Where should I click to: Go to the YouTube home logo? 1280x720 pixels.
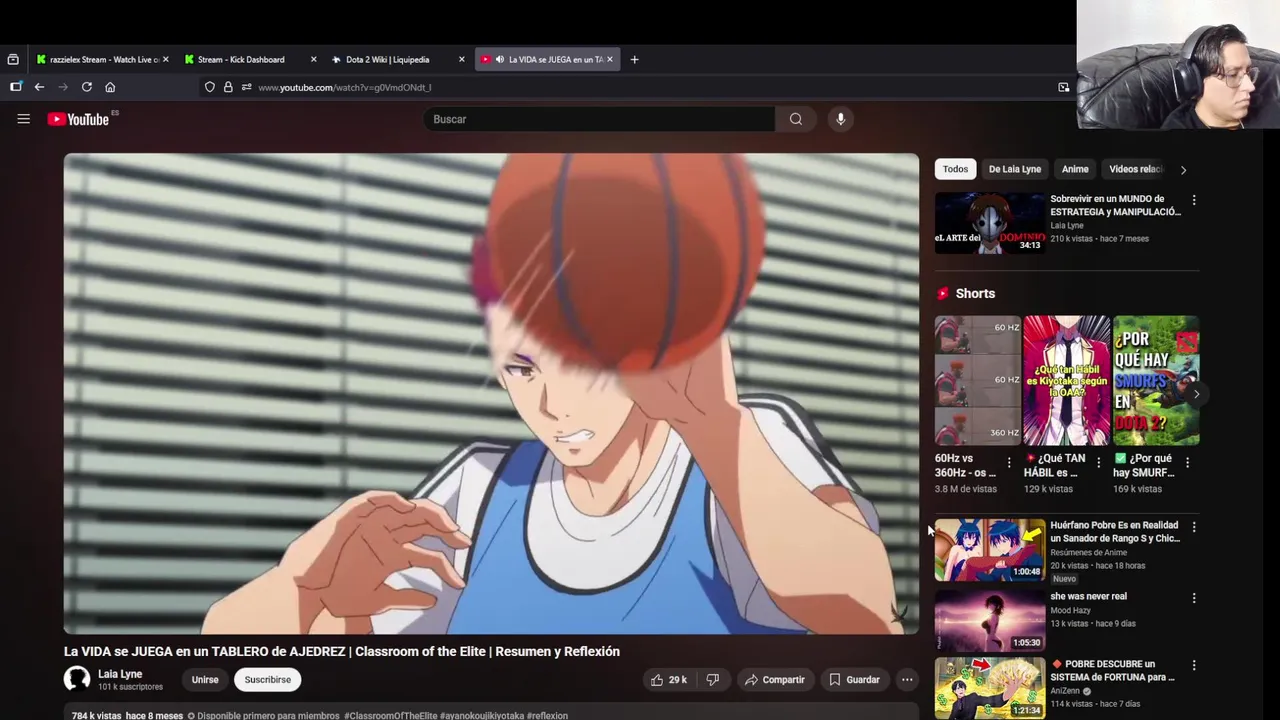click(78, 119)
